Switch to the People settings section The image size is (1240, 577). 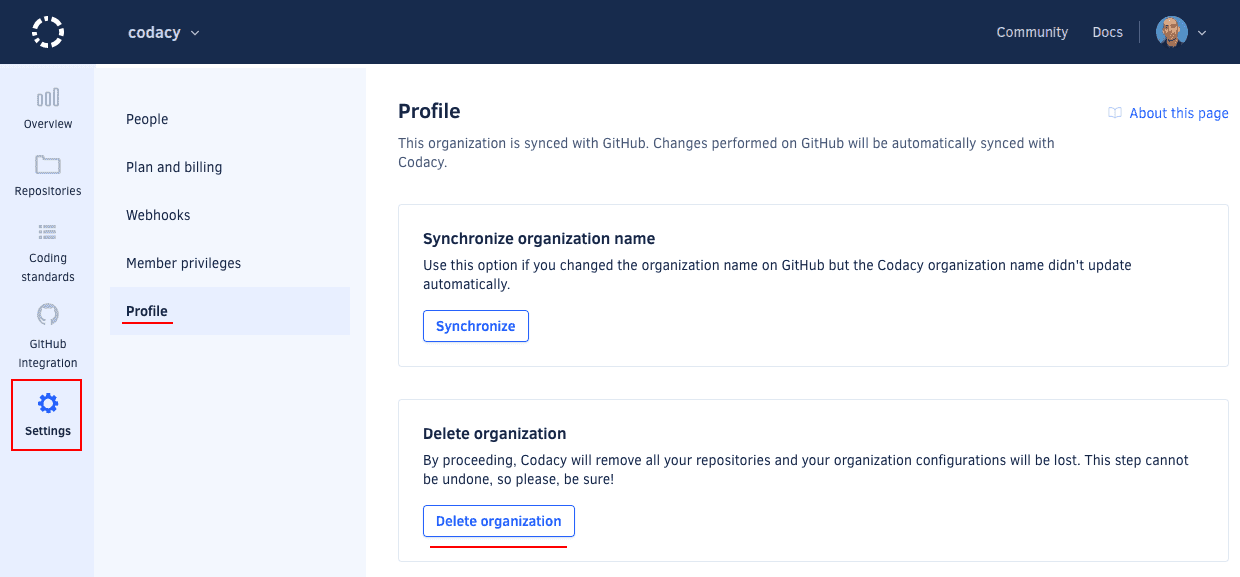[147, 119]
